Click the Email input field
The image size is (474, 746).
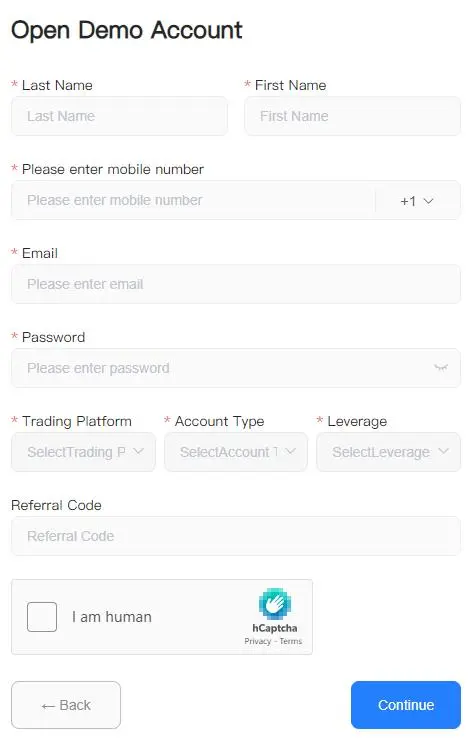pos(236,284)
